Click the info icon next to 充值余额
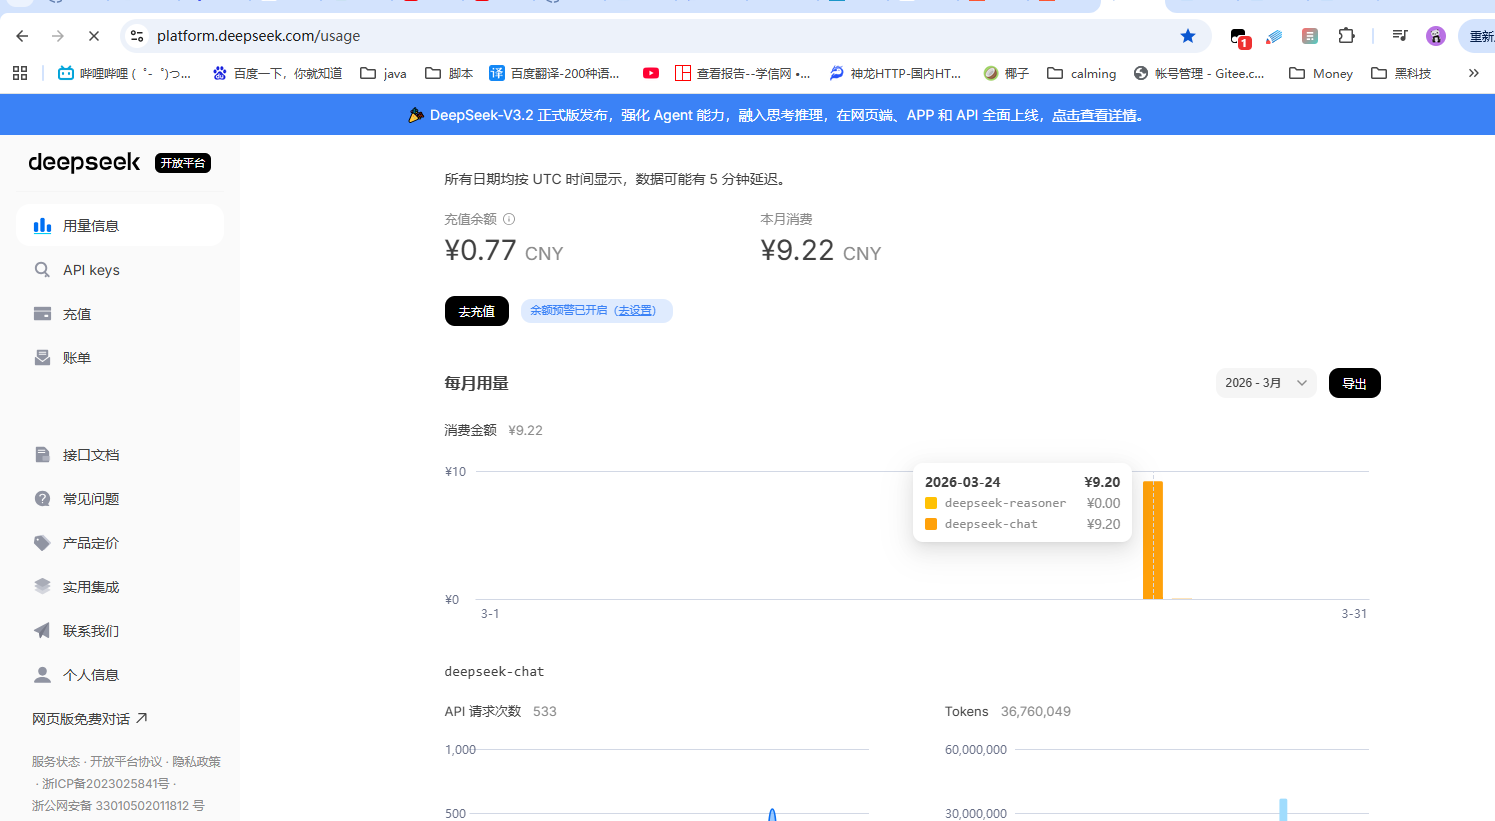The width and height of the screenshot is (1495, 821). click(x=509, y=219)
